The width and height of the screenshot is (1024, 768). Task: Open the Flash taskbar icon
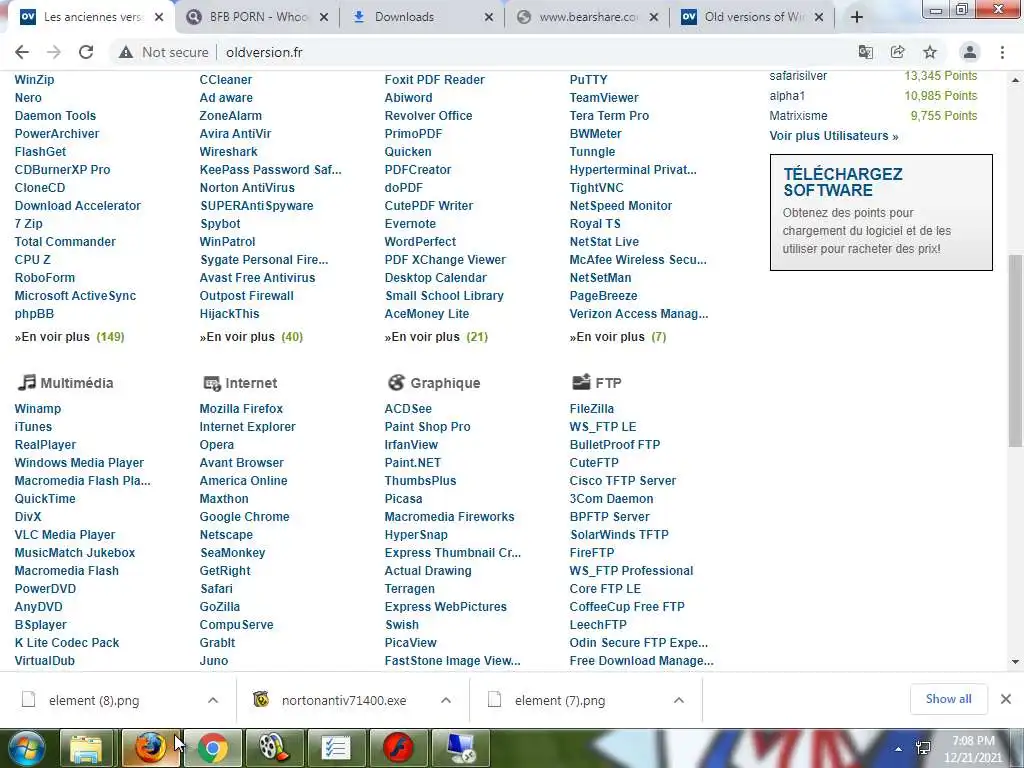pos(398,748)
